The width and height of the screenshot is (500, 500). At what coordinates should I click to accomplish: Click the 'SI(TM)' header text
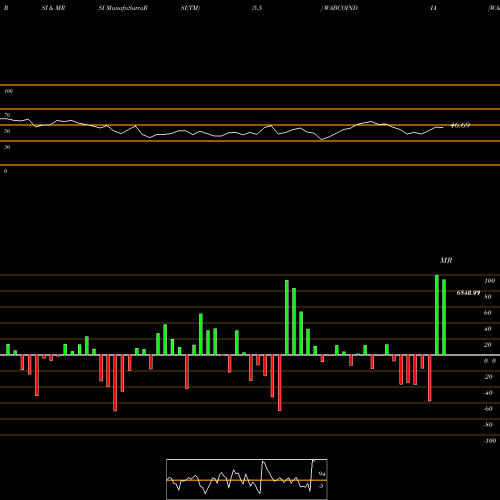[x=190, y=8]
